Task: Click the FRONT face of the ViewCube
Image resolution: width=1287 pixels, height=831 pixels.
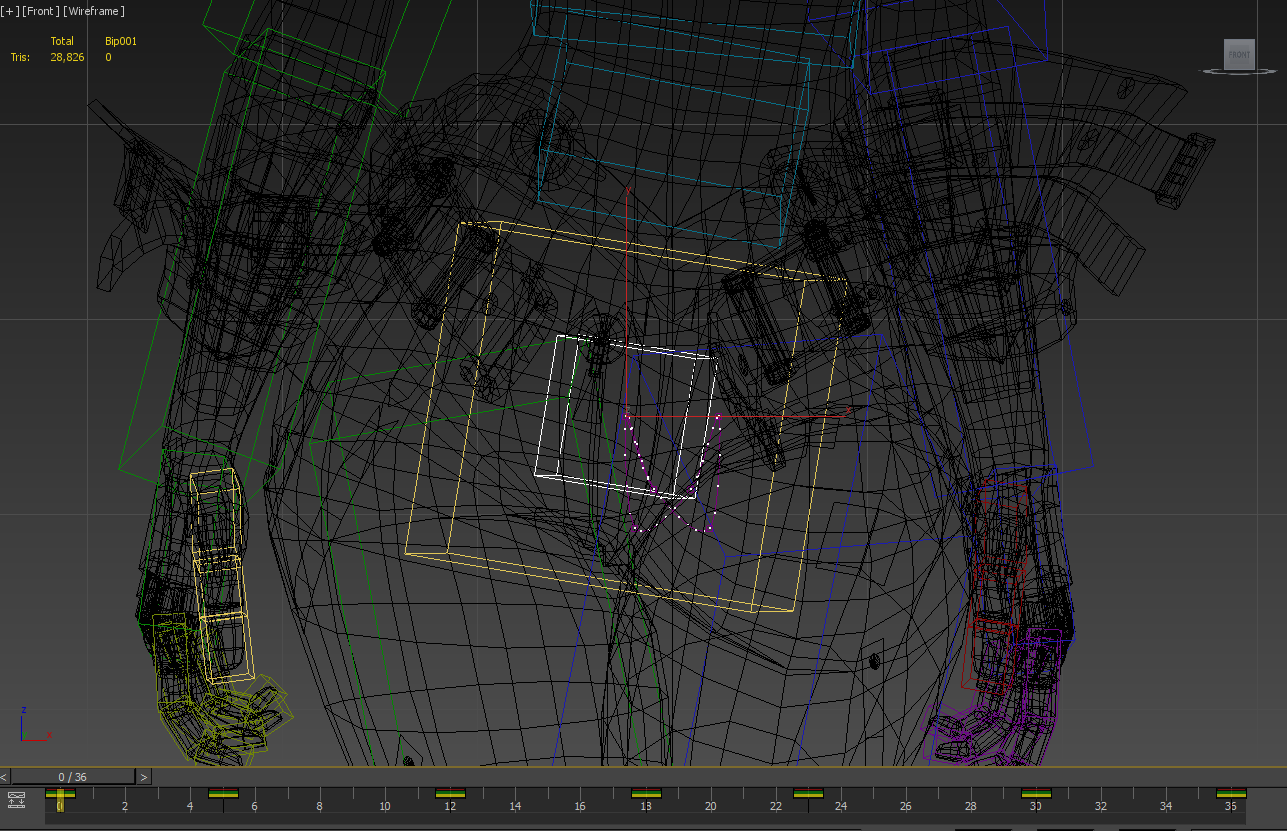Action: coord(1240,55)
